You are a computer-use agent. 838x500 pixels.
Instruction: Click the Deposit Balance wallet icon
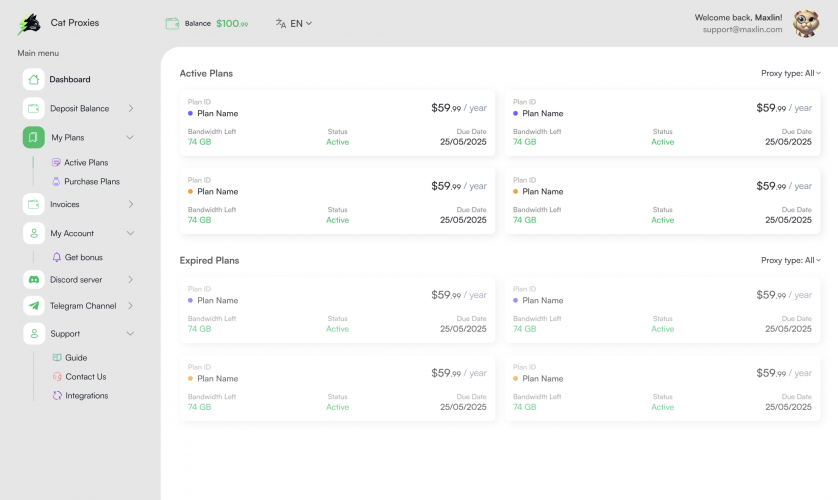pos(34,108)
